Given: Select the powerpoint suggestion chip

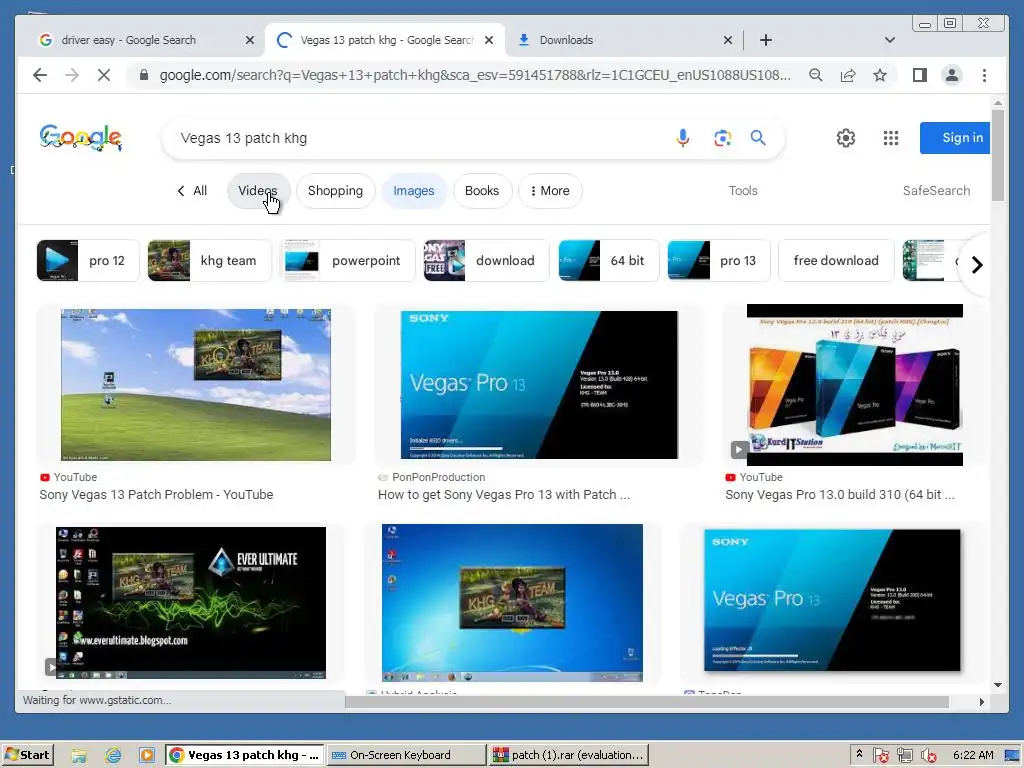Looking at the screenshot, I should click(x=347, y=261).
